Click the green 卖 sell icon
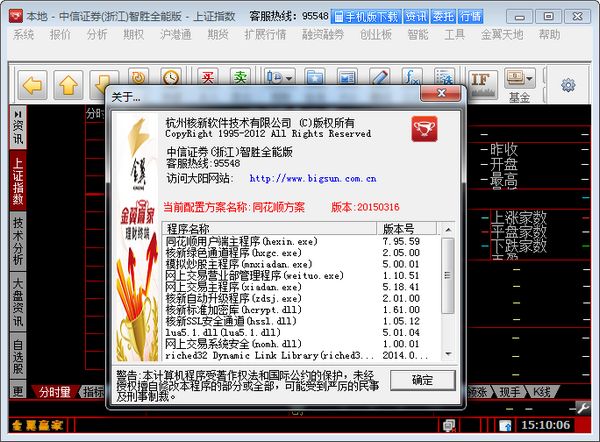Screen dimensions: 600x442 [x=240, y=77]
